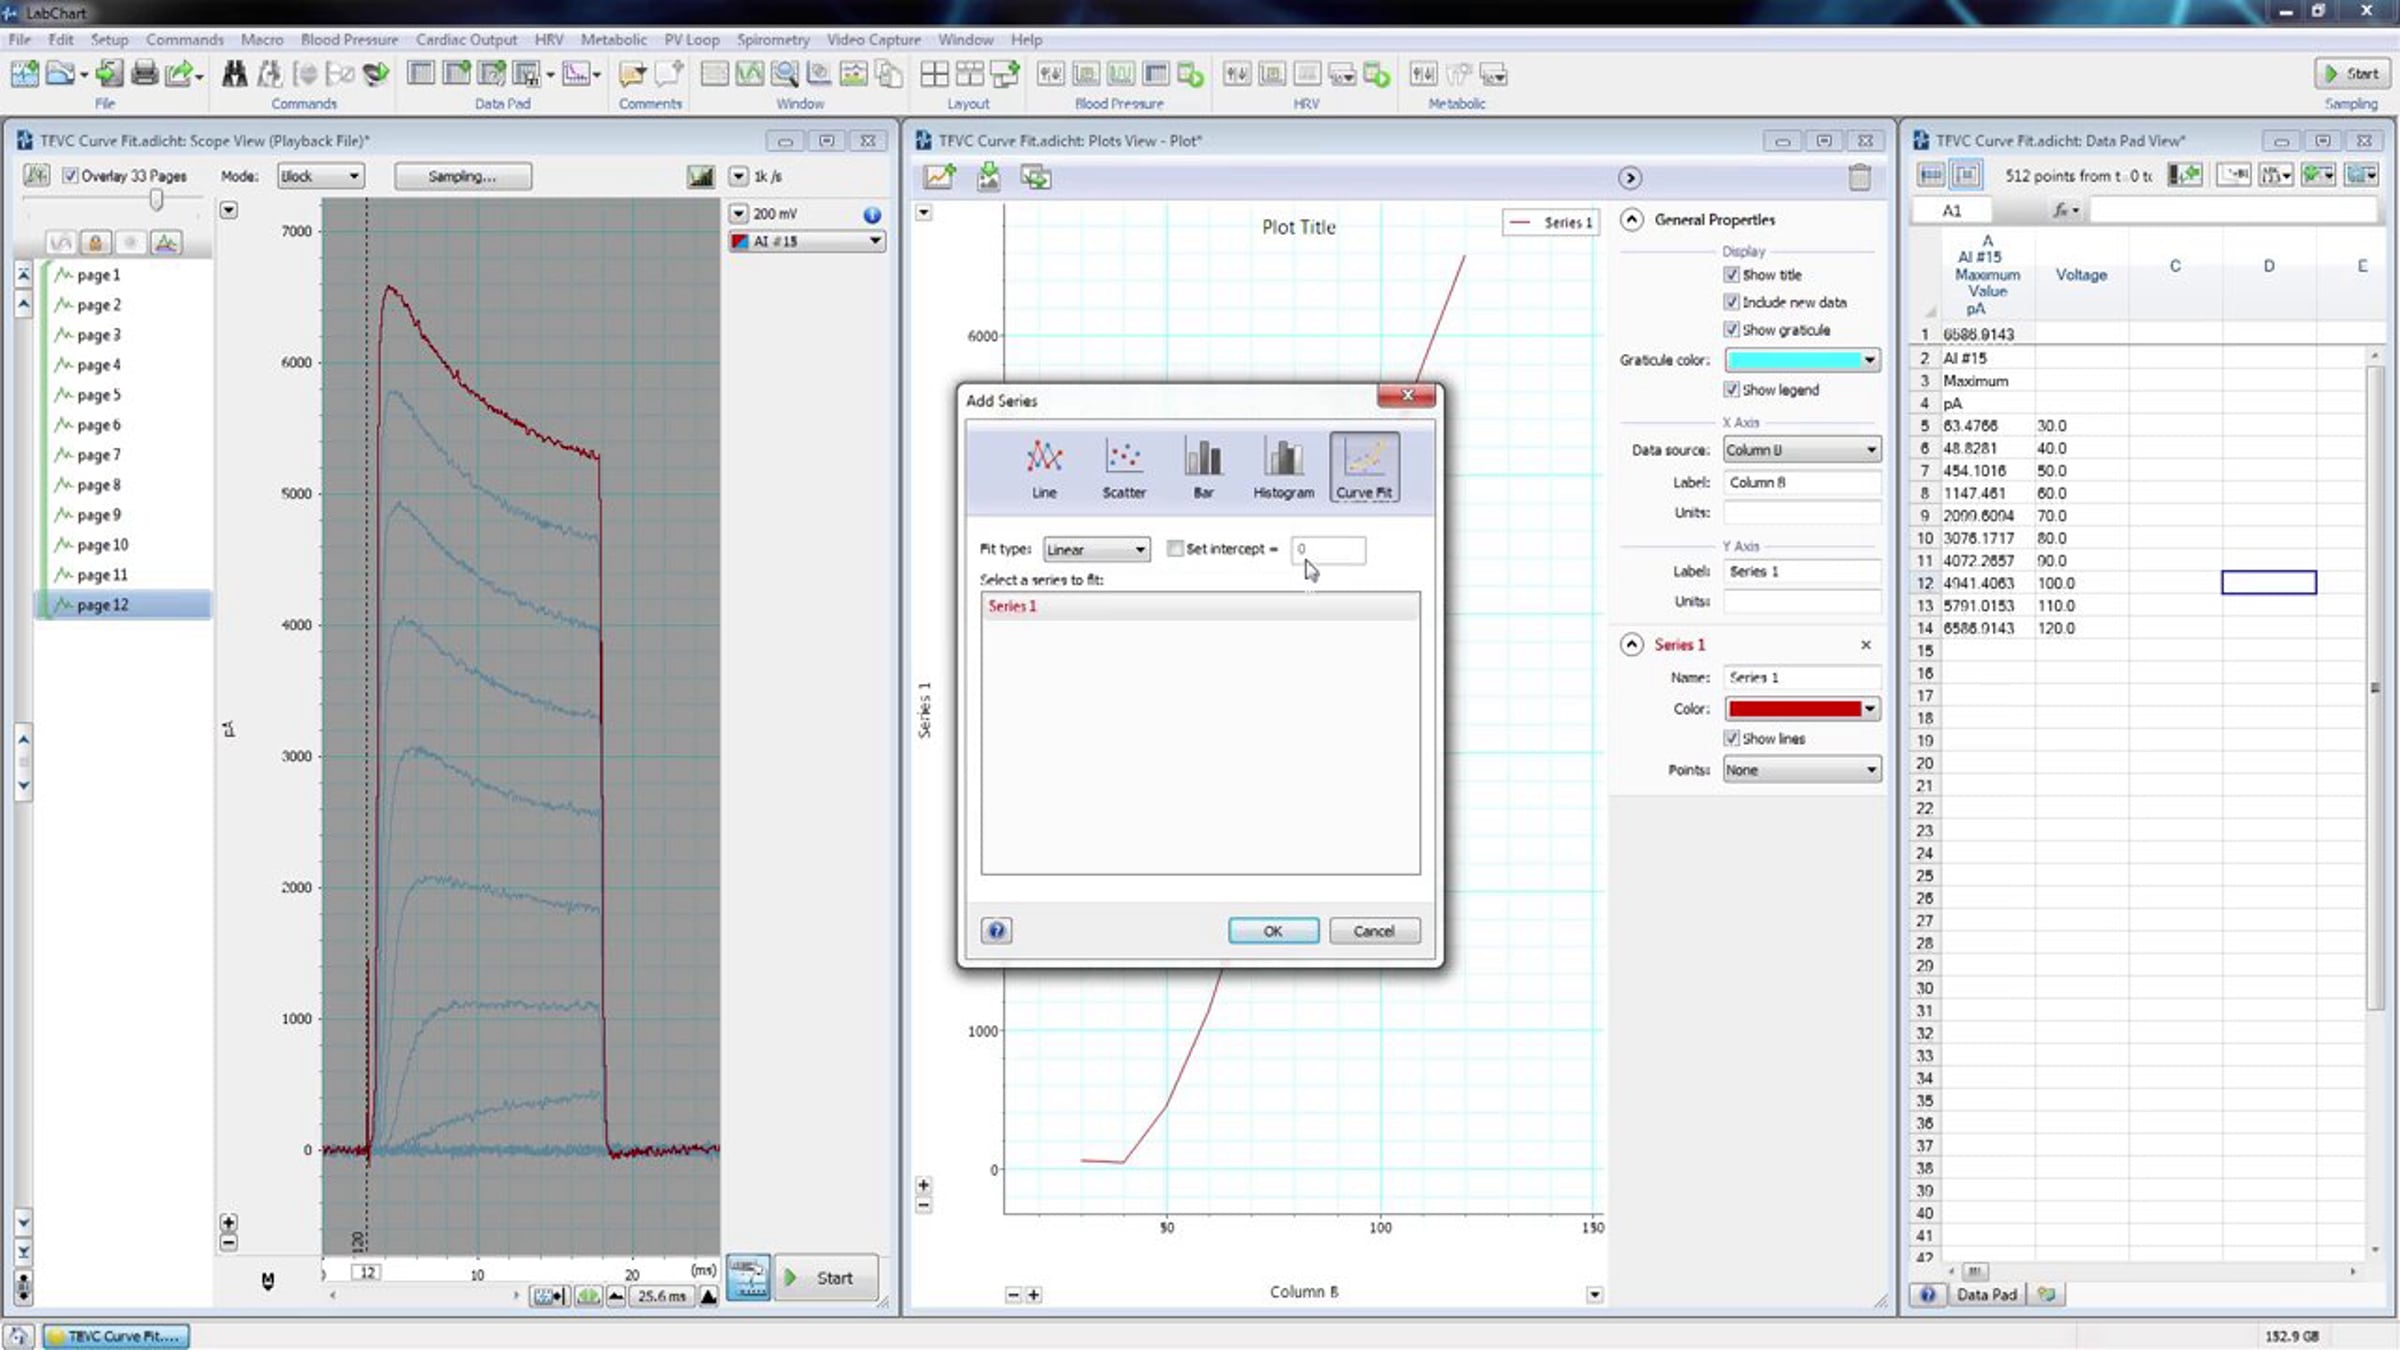Pick the Bar chart type icon
2400x1350 pixels.
[1203, 467]
